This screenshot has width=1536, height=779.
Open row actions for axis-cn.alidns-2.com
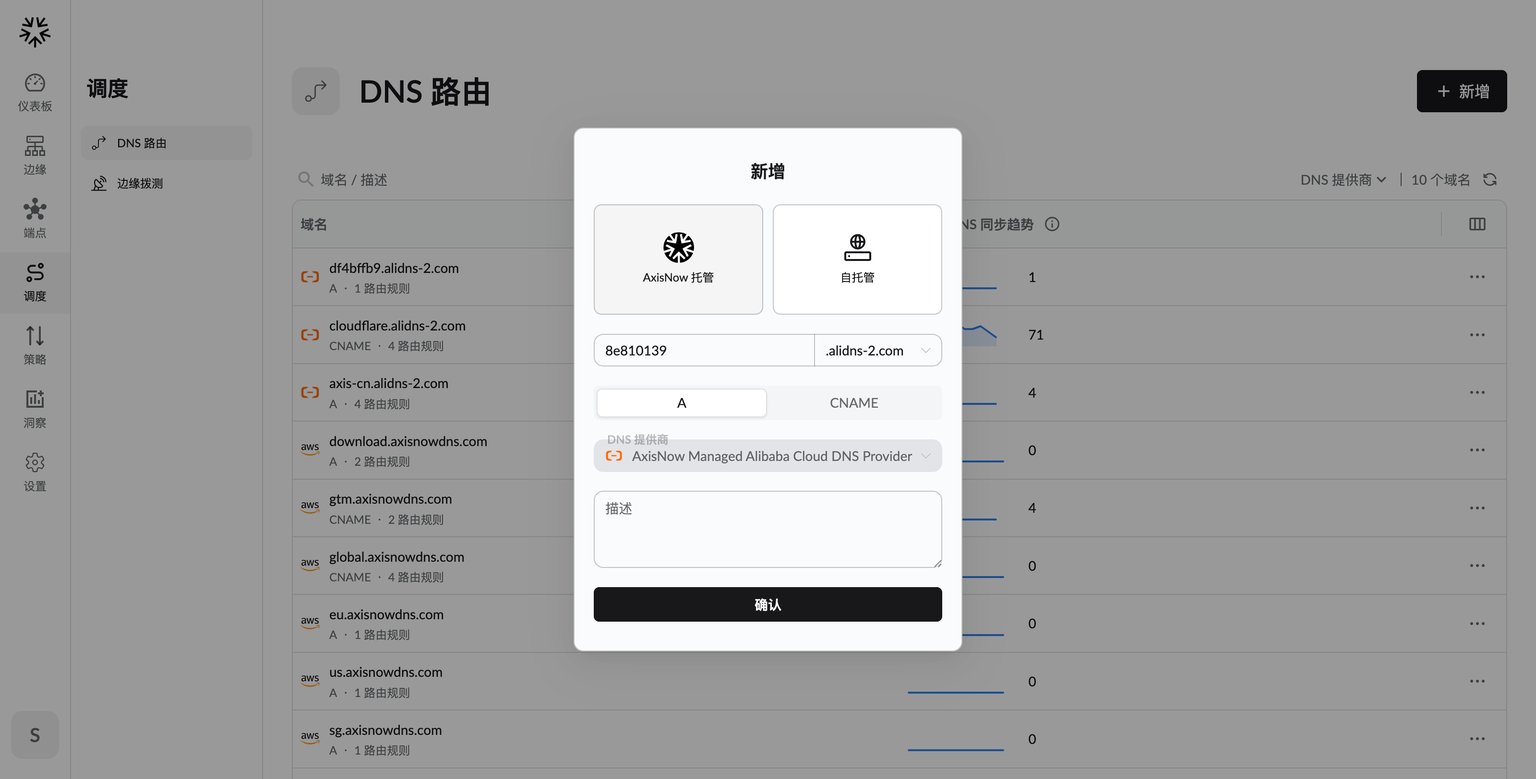click(x=1477, y=393)
